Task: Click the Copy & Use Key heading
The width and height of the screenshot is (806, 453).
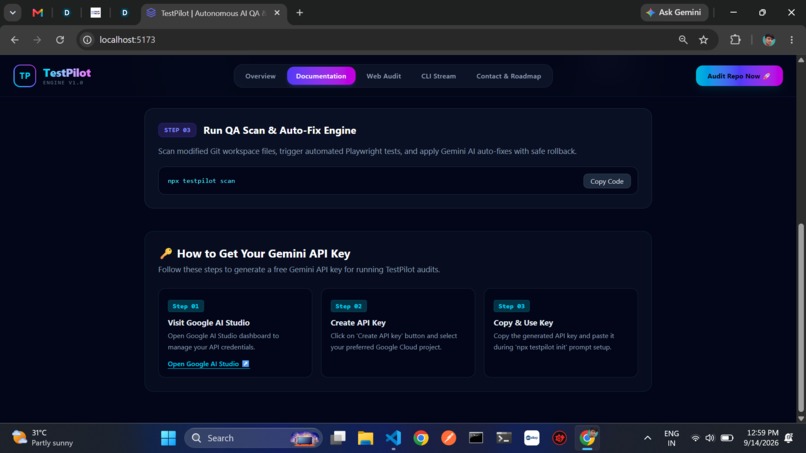Action: coord(523,322)
